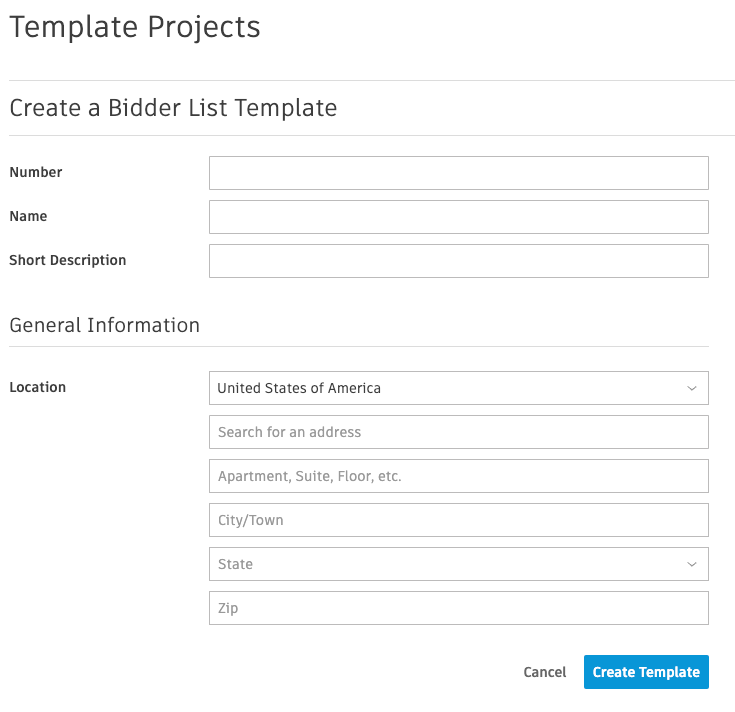The width and height of the screenshot is (735, 712).
Task: Click the Short Description label
Action: [x=68, y=260]
